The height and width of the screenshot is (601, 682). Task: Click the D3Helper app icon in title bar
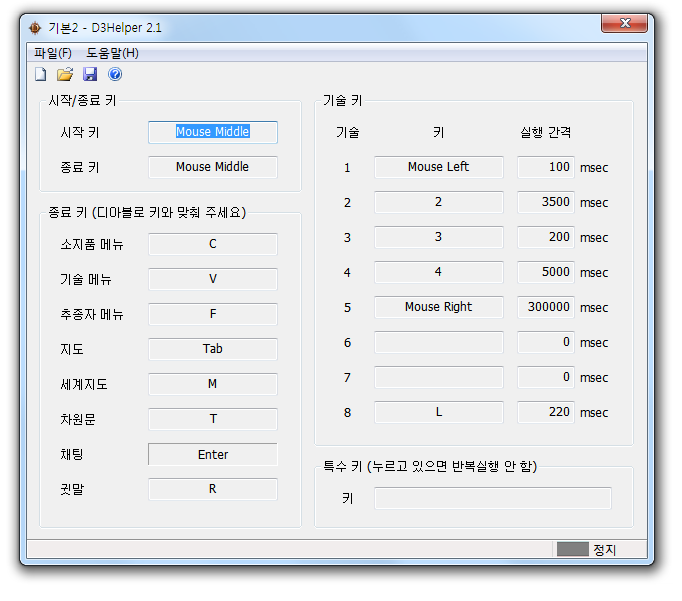pos(35,28)
